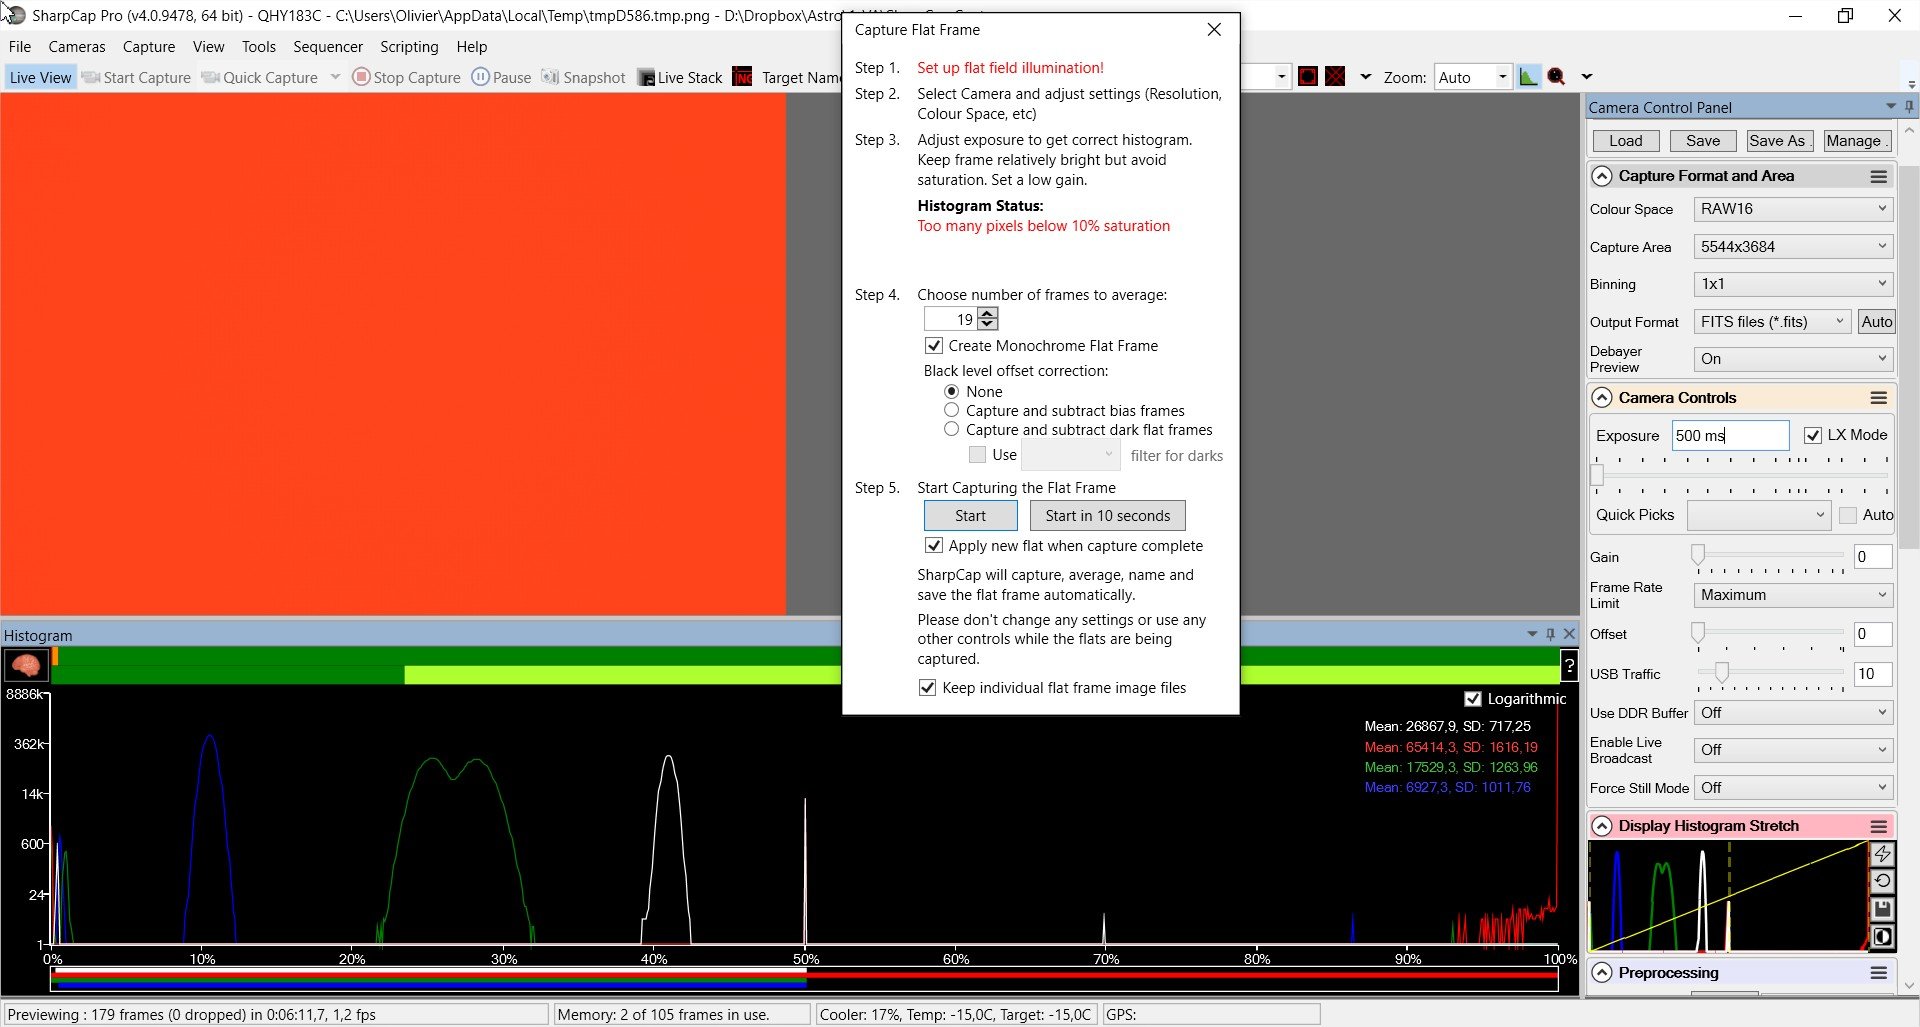The image size is (1920, 1027).
Task: Toggle the Quick Picks Auto checkbox
Action: (x=1848, y=515)
